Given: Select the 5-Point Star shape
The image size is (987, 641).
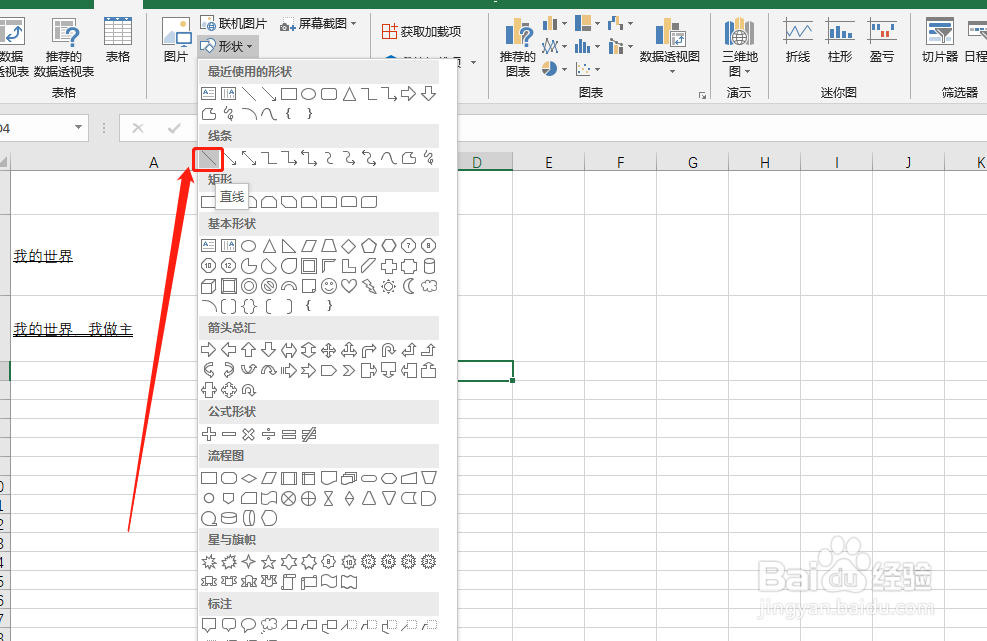Looking at the screenshot, I should pyautogui.click(x=269, y=561).
